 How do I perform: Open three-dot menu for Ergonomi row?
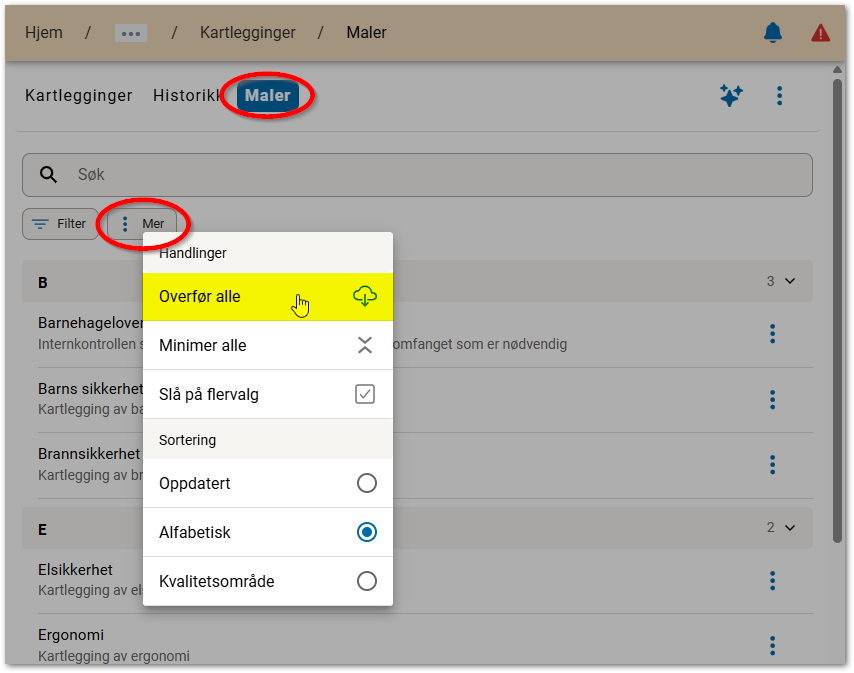pos(772,645)
